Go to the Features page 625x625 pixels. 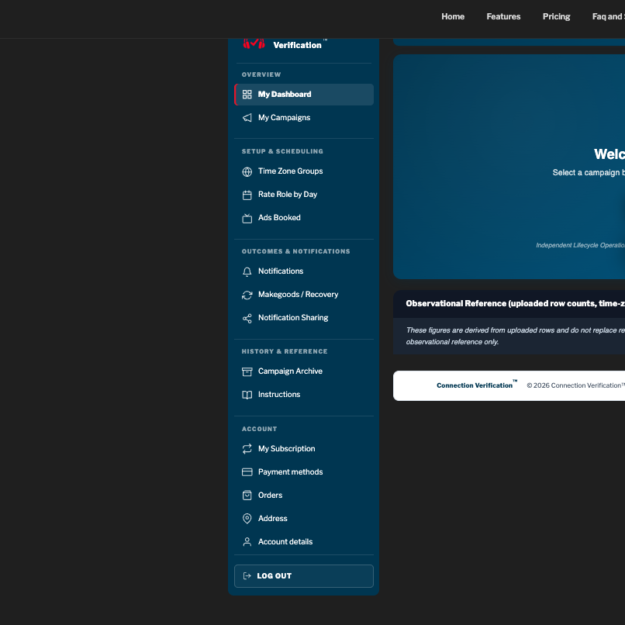click(x=503, y=17)
